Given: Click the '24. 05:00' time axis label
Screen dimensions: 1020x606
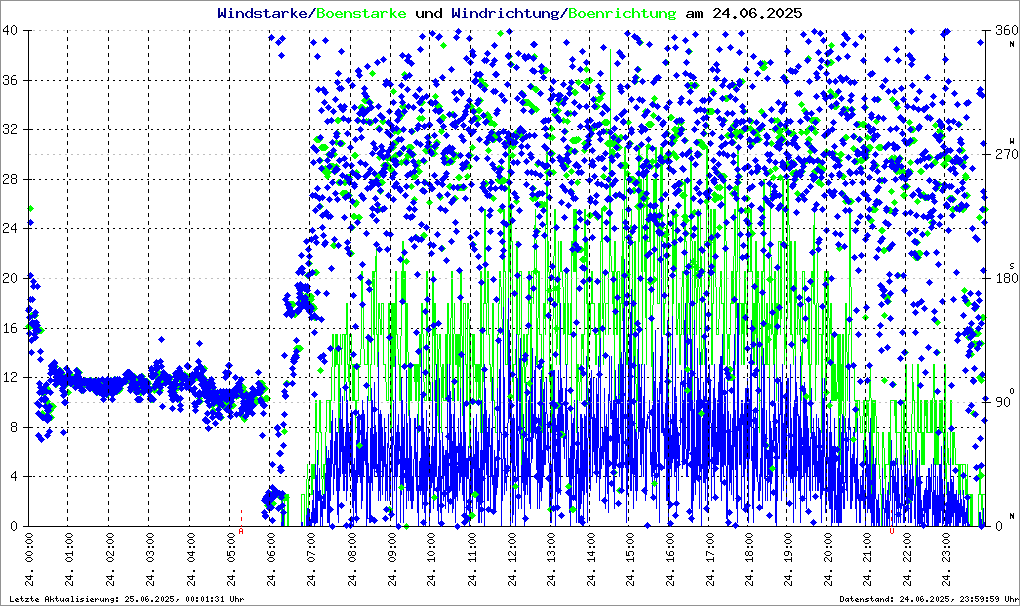Looking at the screenshot, I should (x=230, y=560).
